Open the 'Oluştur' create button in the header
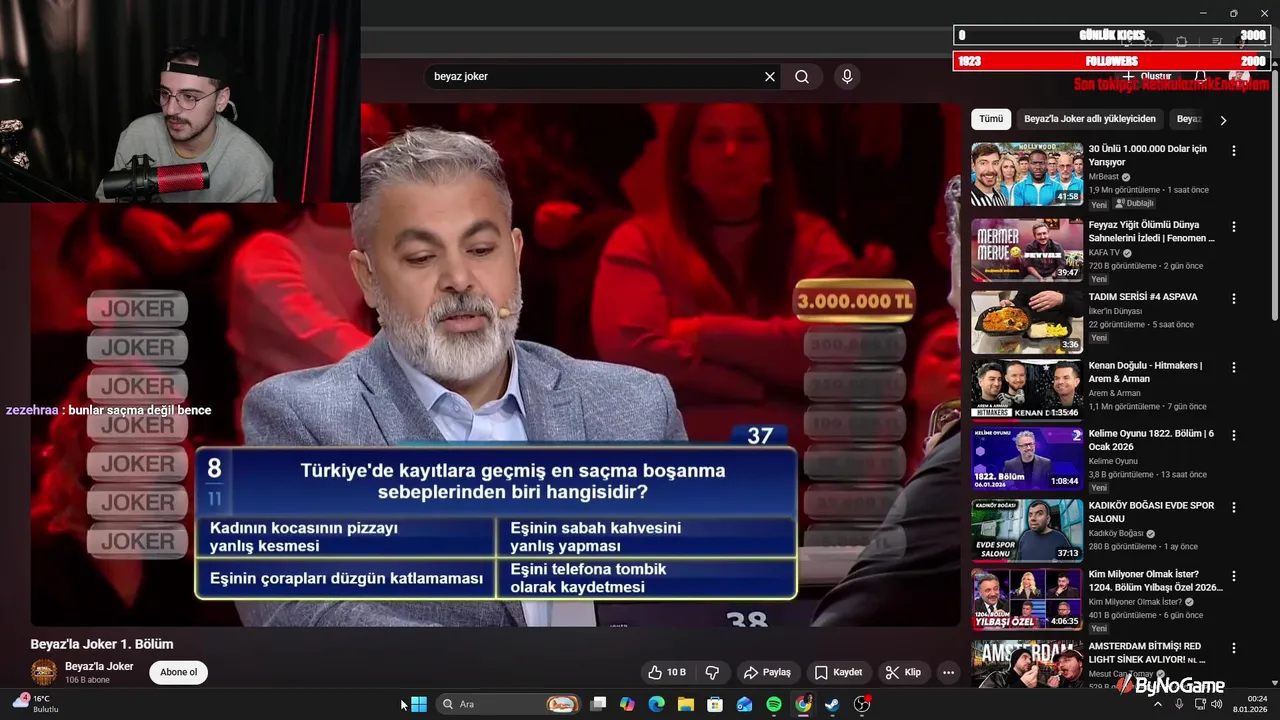This screenshot has width=1280, height=720. tap(1147, 77)
